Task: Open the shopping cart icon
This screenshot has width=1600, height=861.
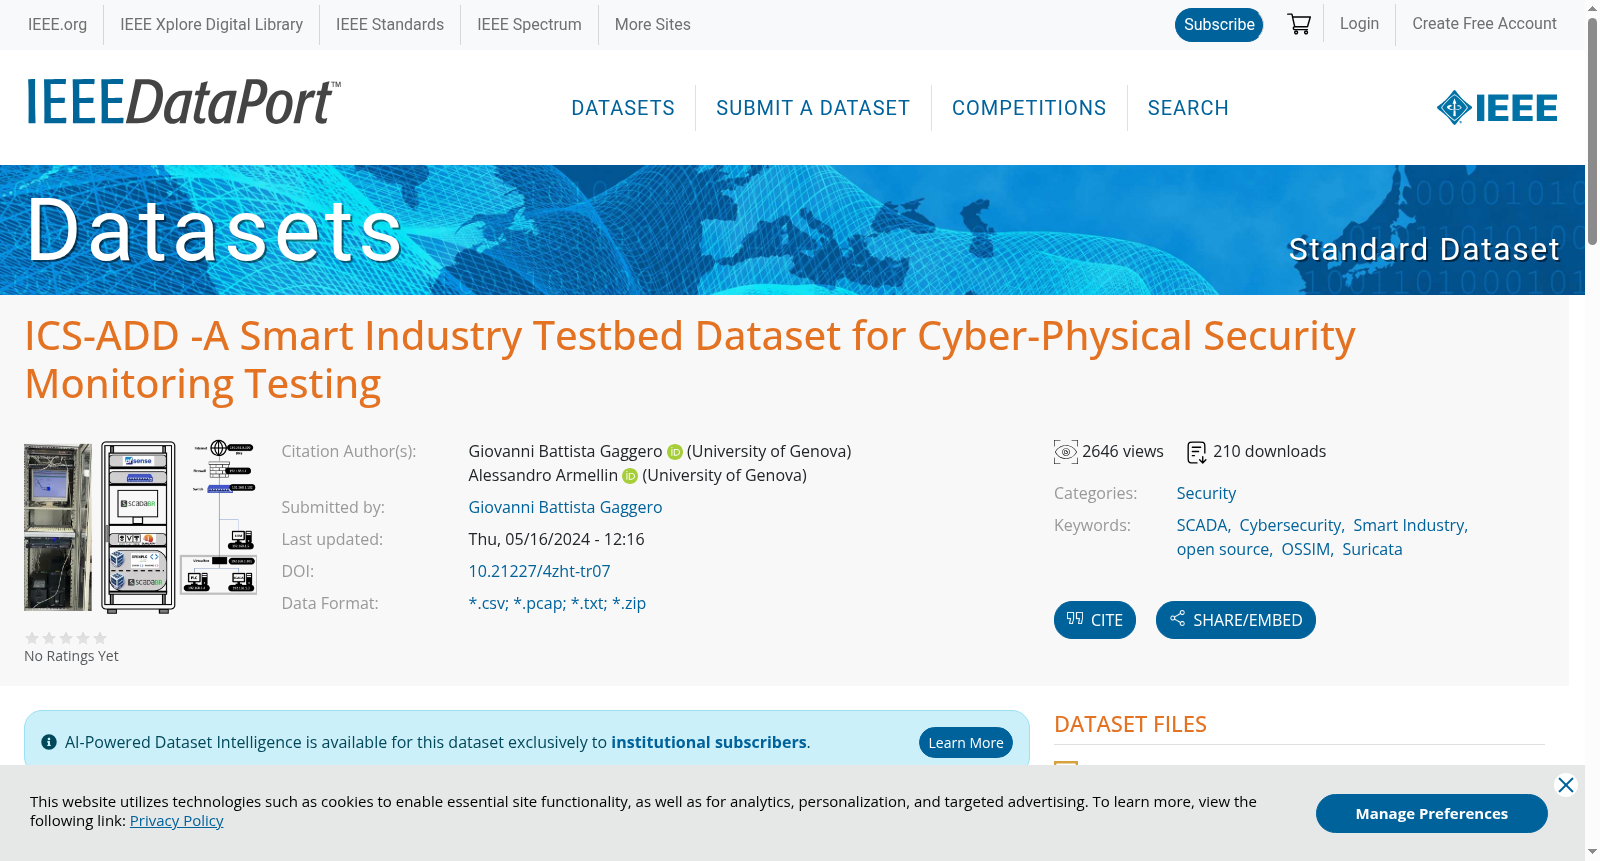Action: coord(1299,24)
